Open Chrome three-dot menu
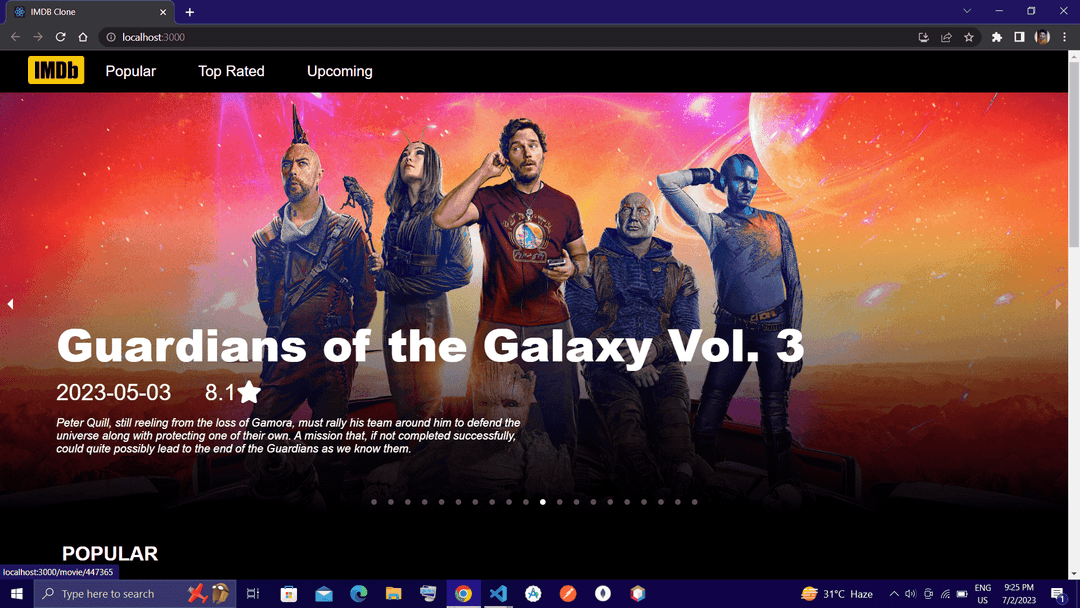 point(1064,37)
